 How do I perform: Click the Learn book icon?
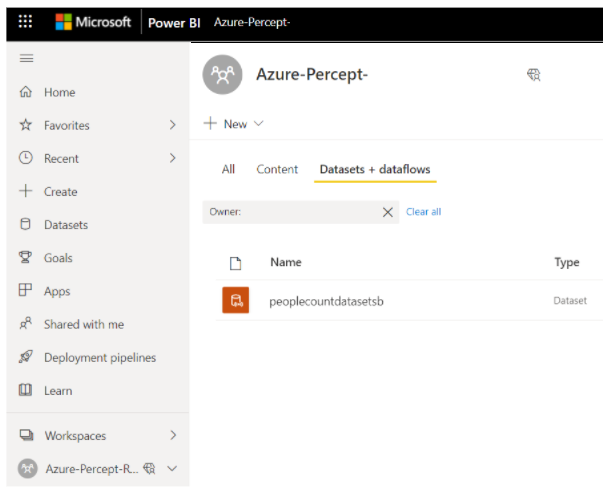click(26, 390)
